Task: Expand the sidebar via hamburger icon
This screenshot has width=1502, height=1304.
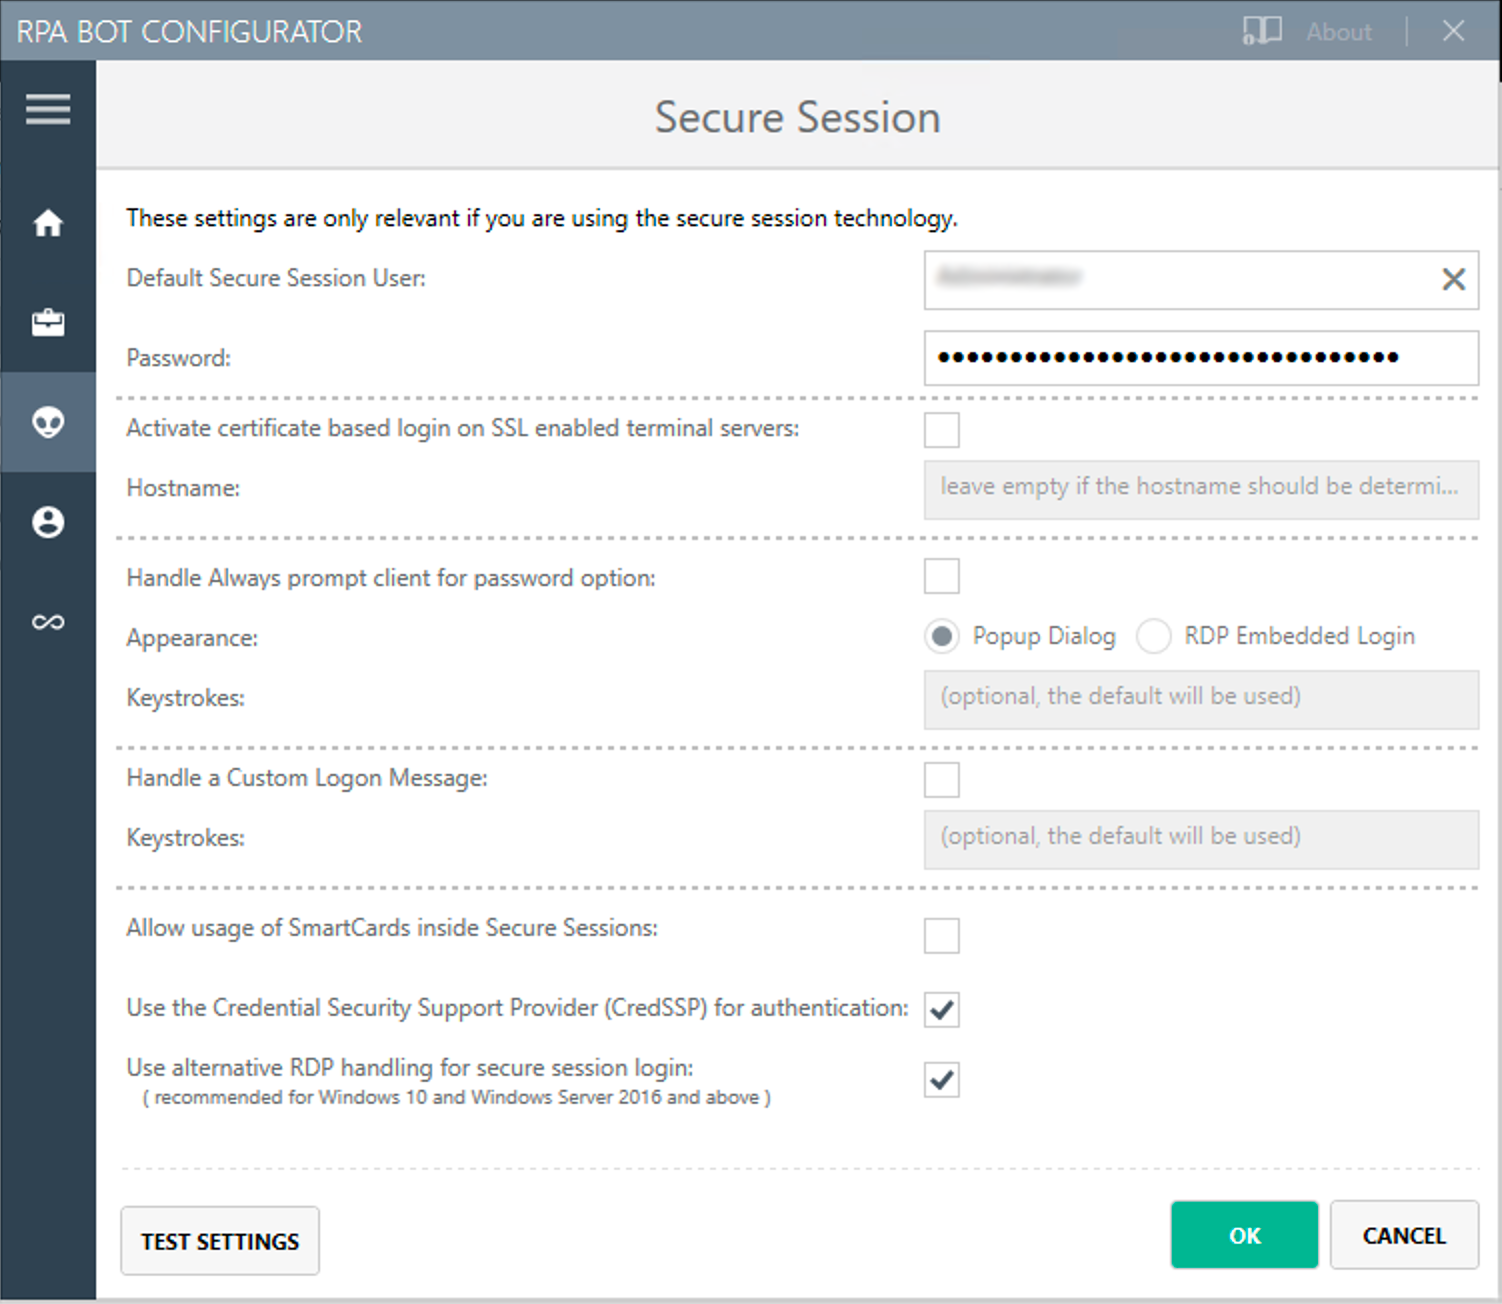Action: pyautogui.click(x=47, y=108)
